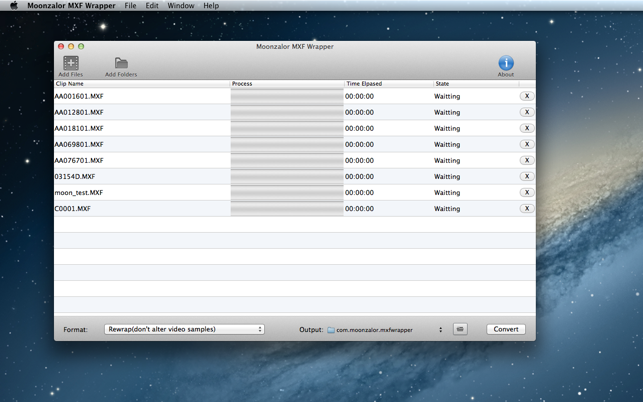
Task: Click the State column header
Action: tap(476, 84)
